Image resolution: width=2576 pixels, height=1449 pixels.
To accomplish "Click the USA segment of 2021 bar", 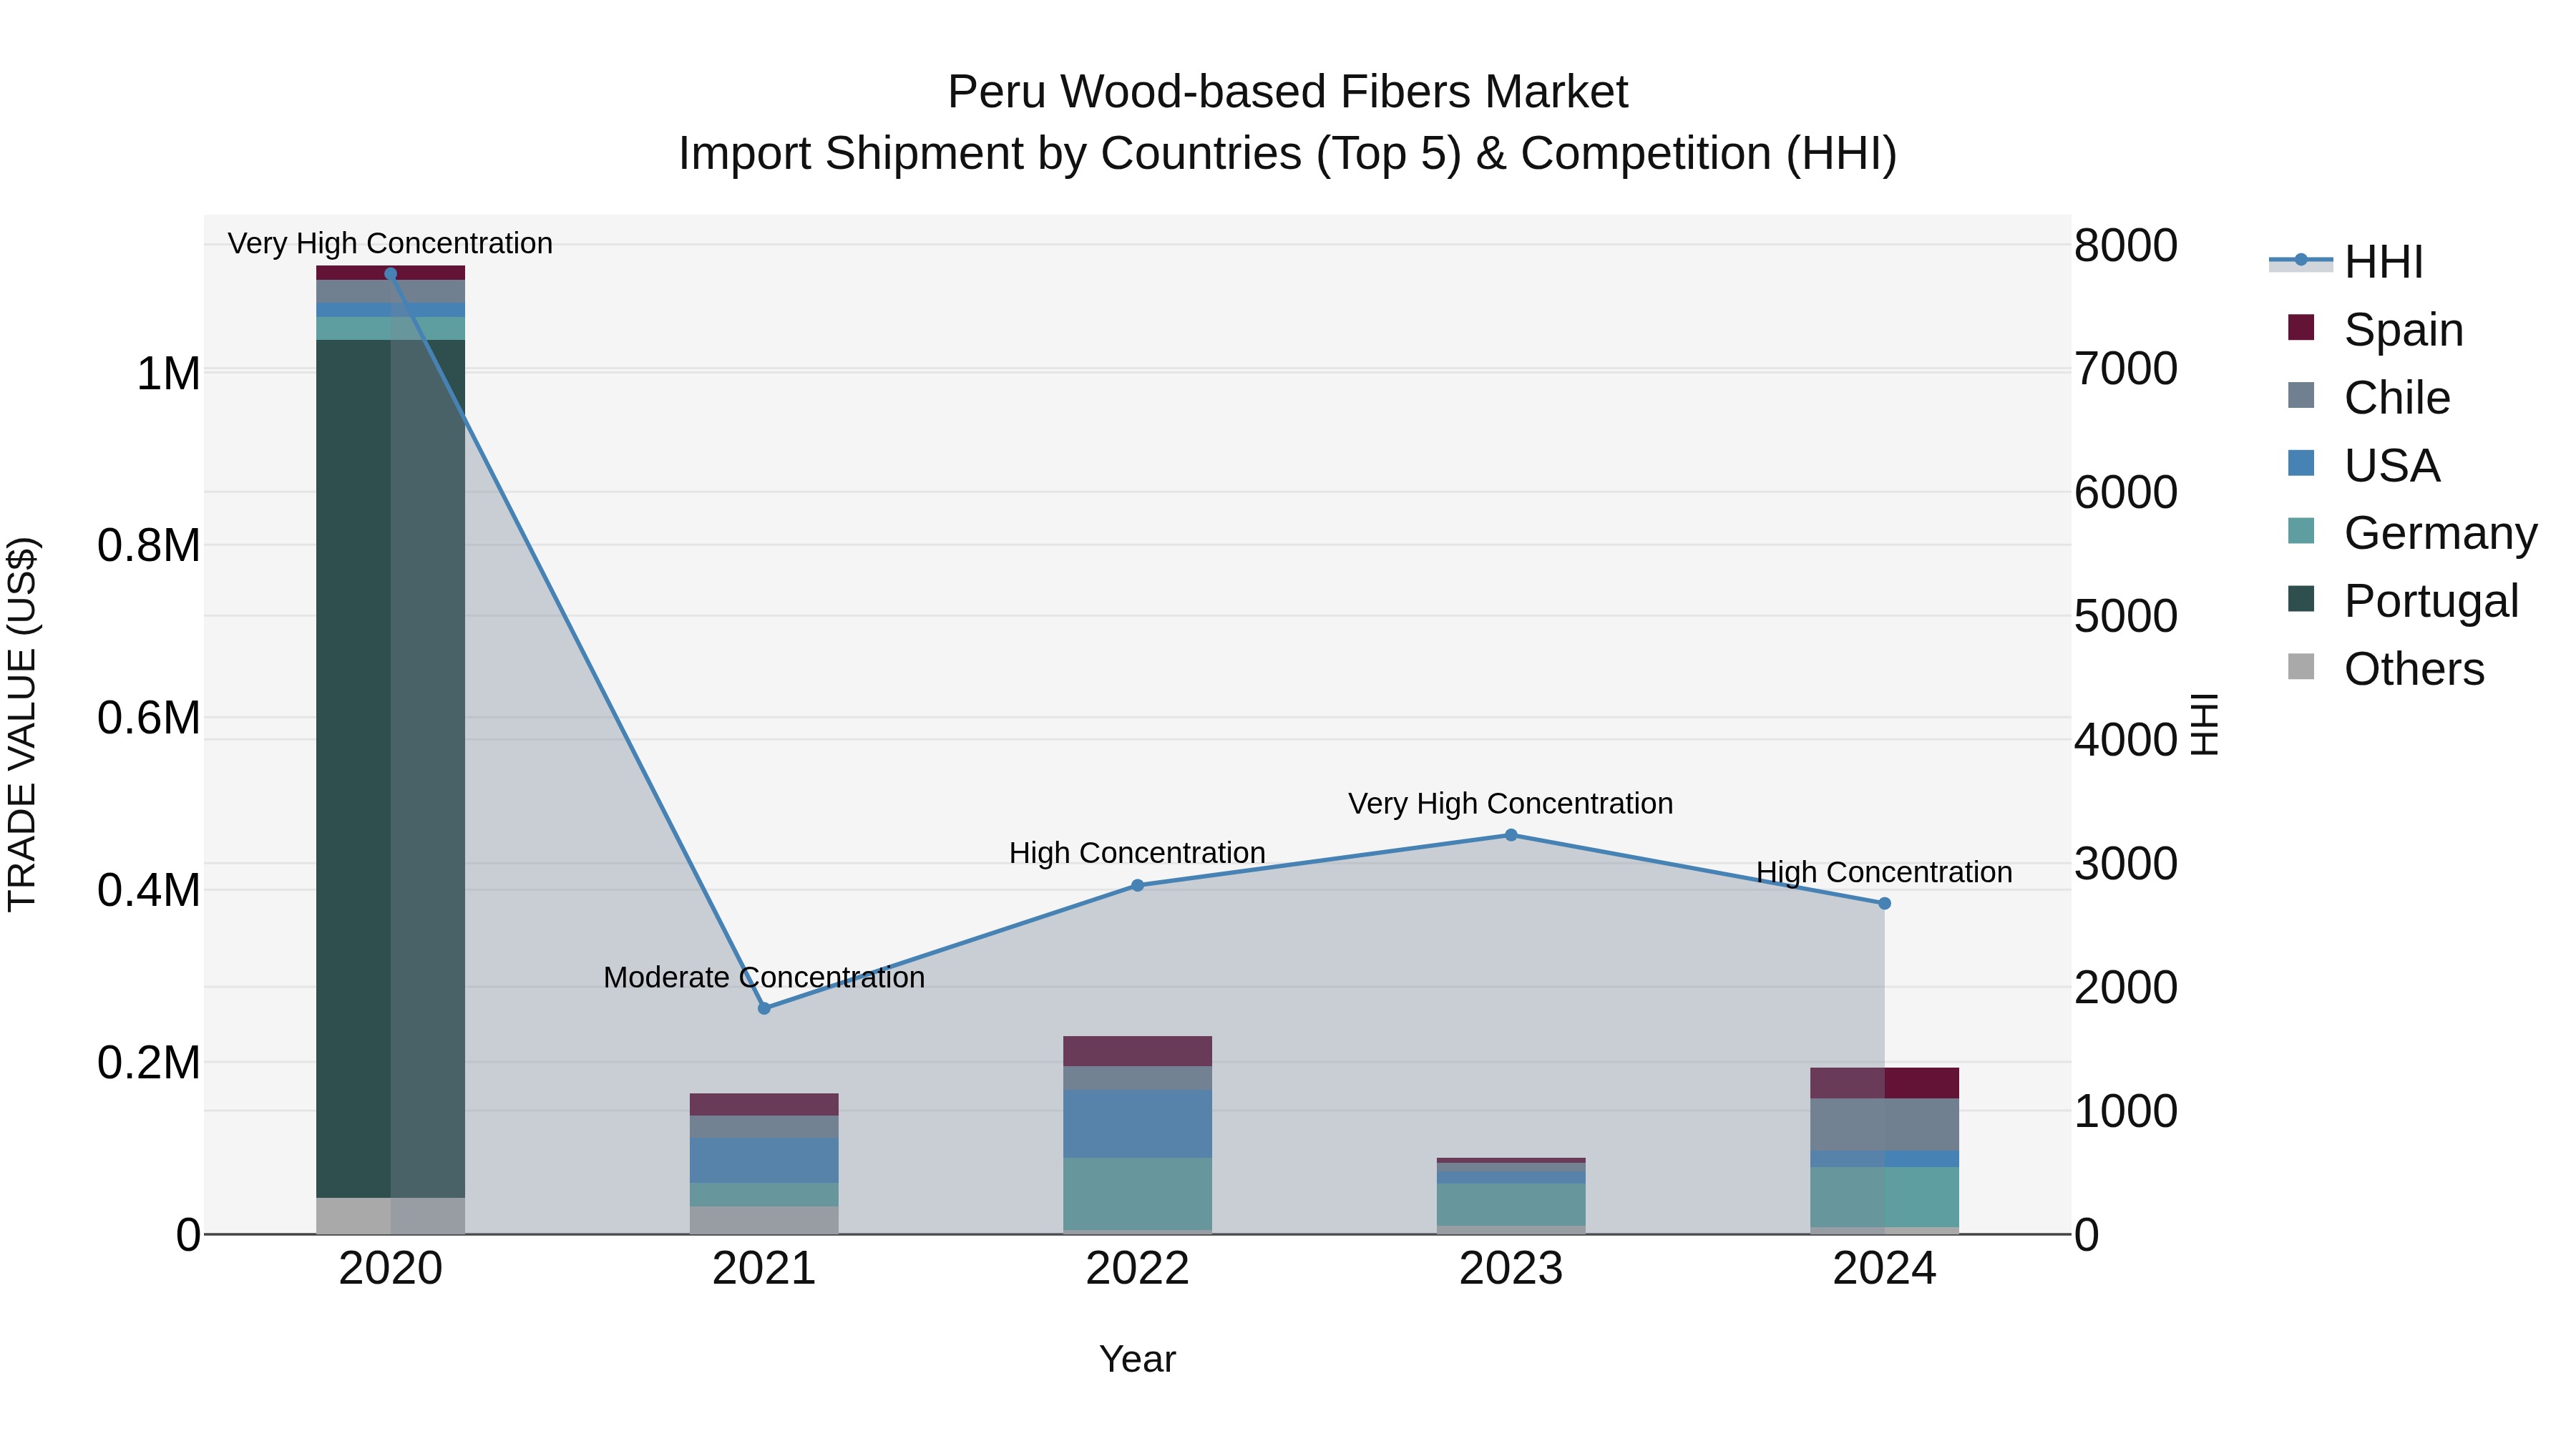I will (x=764, y=1160).
